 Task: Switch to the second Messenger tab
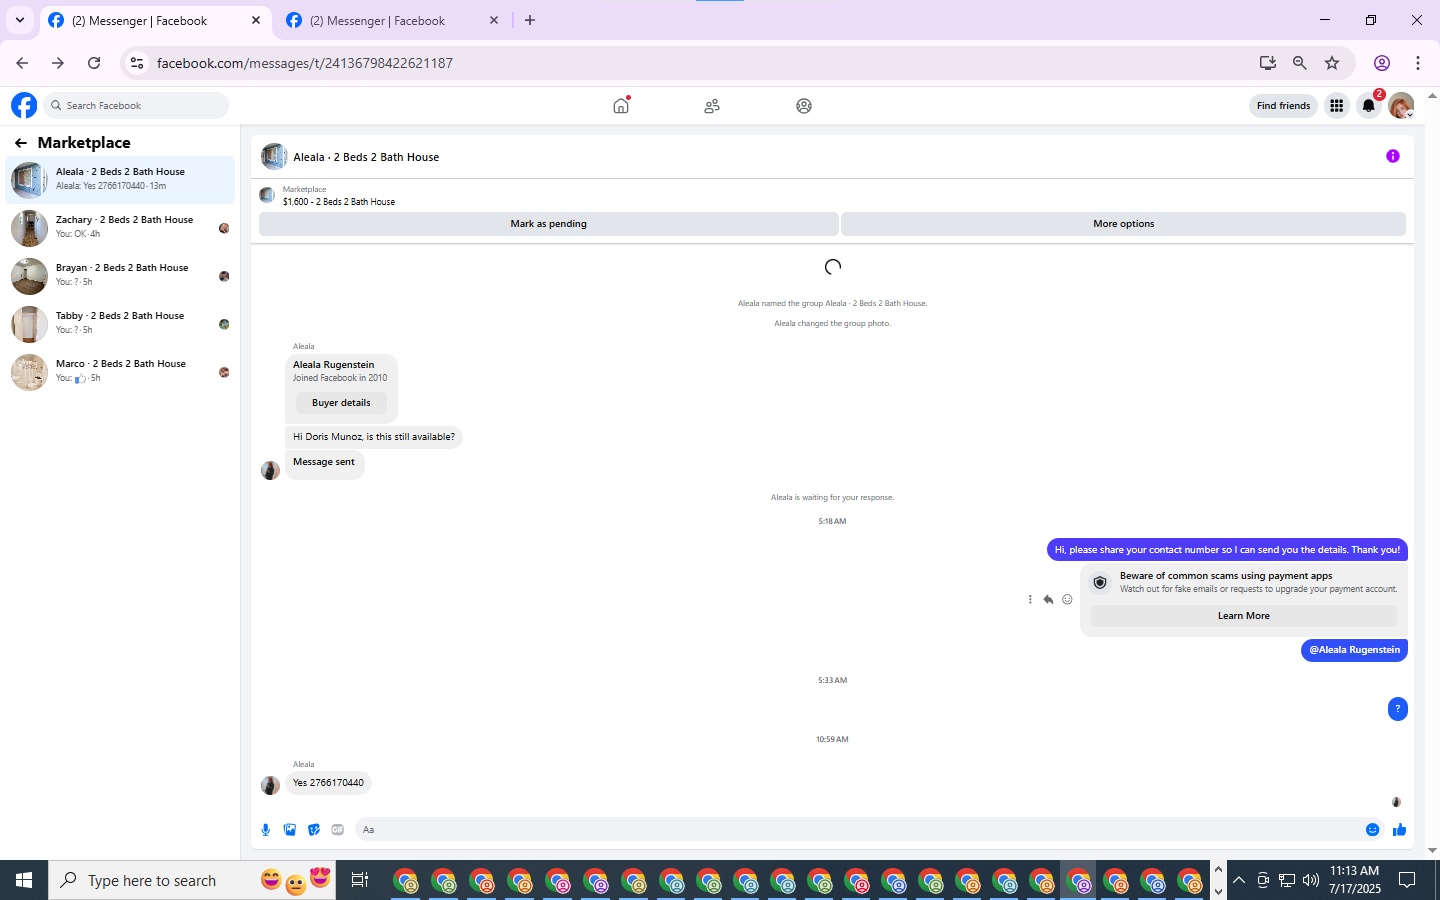[392, 20]
